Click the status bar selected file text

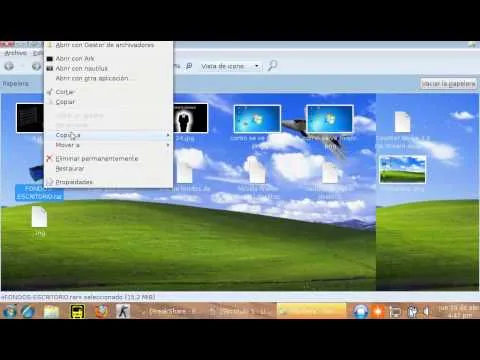tap(78, 297)
